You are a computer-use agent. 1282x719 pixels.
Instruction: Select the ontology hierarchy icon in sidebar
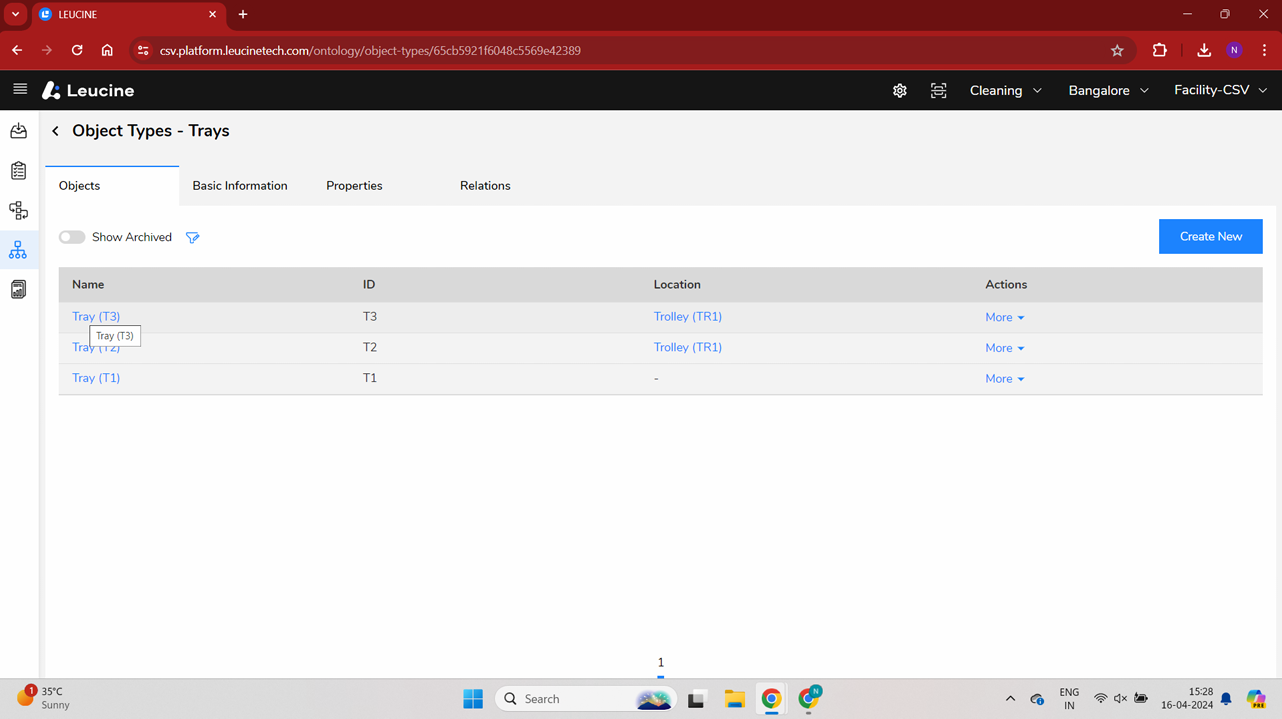pos(18,250)
